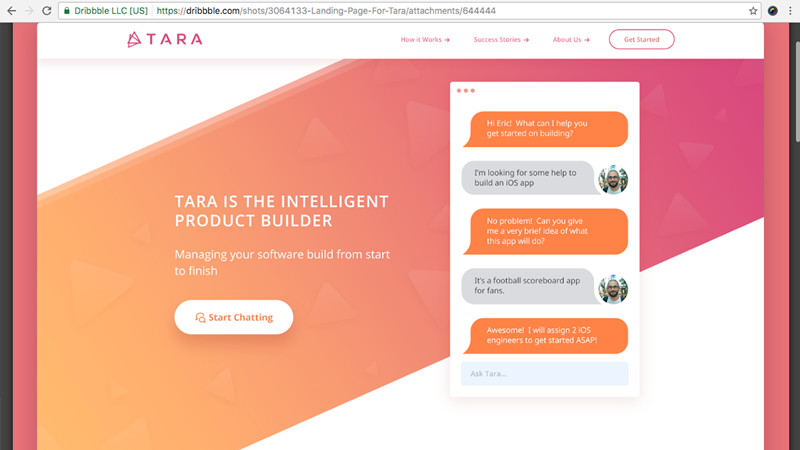Click the Tara triangle logo
The width and height of the screenshot is (800, 450).
click(134, 39)
